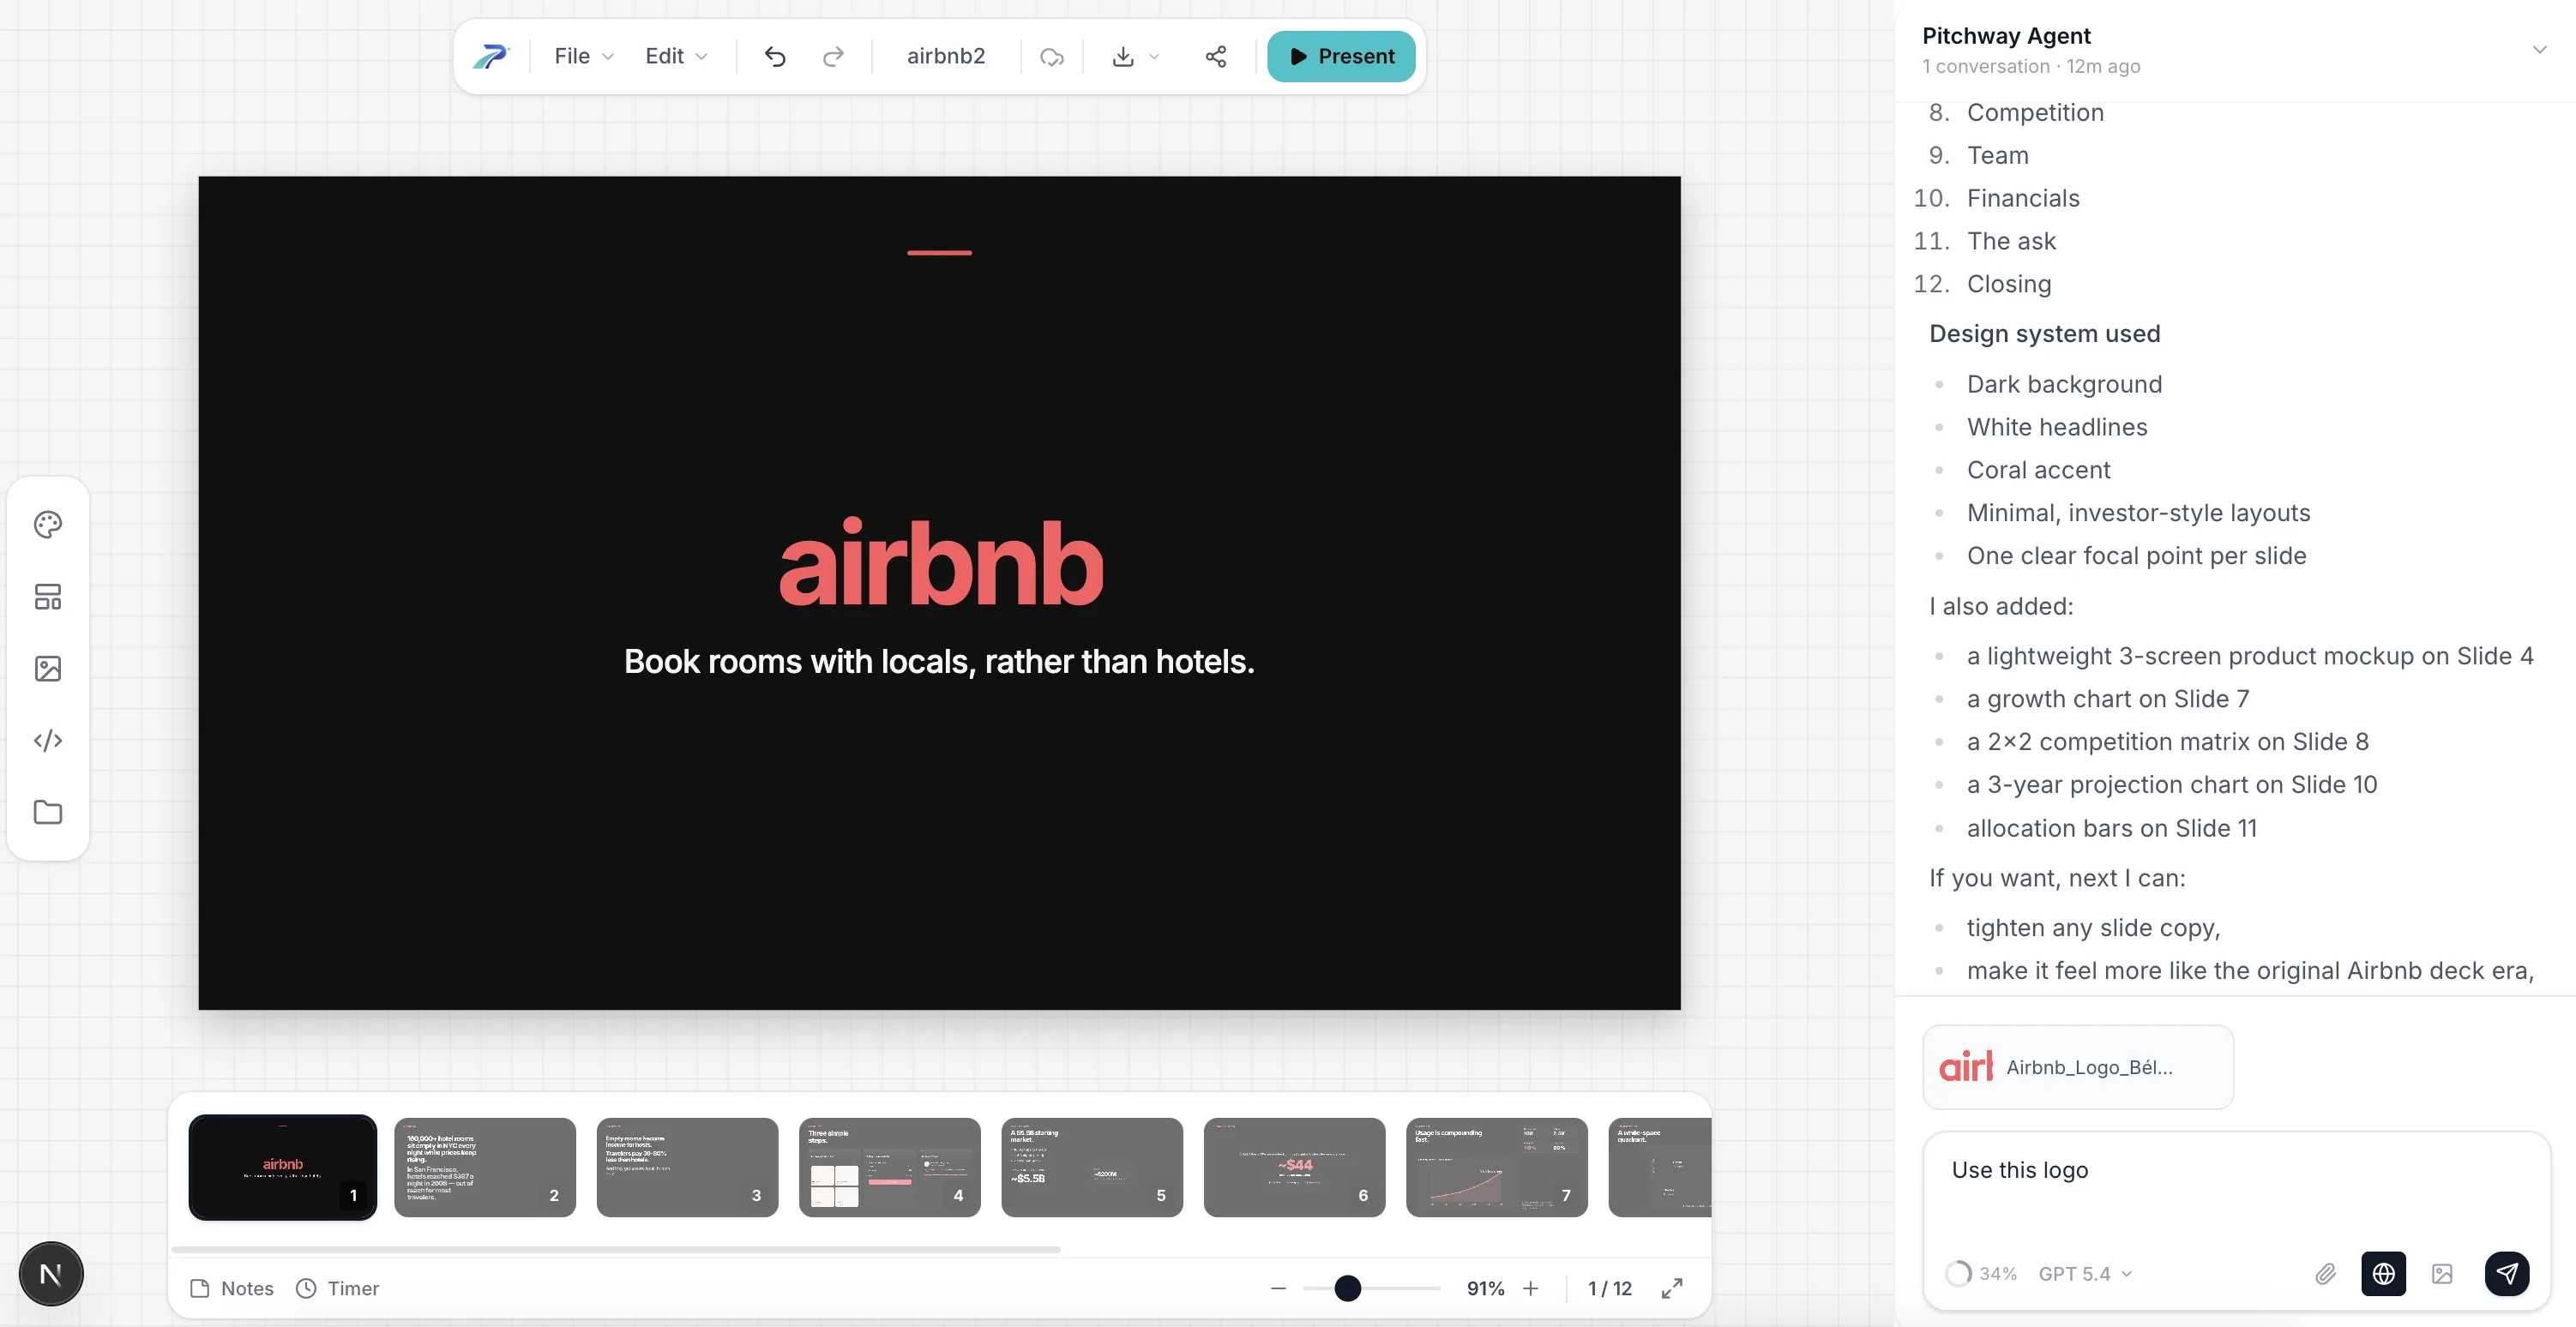
Task: Attach a file with the paperclip icon
Action: tap(2325, 1273)
